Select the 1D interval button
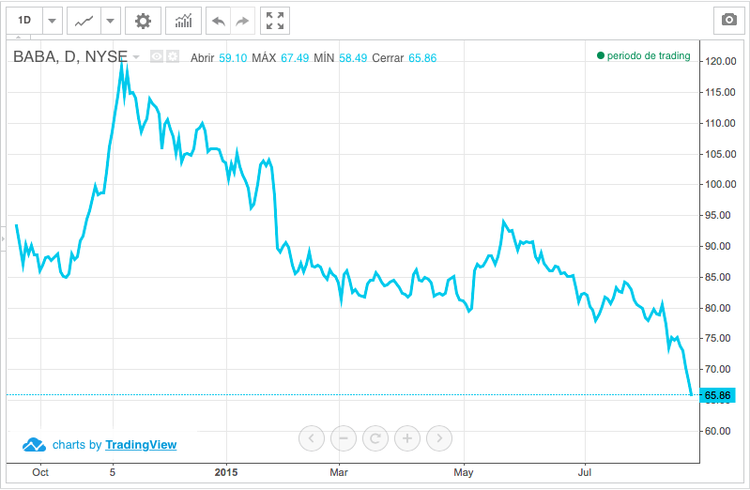Image resolution: width=750 pixels, height=490 pixels. 25,21
